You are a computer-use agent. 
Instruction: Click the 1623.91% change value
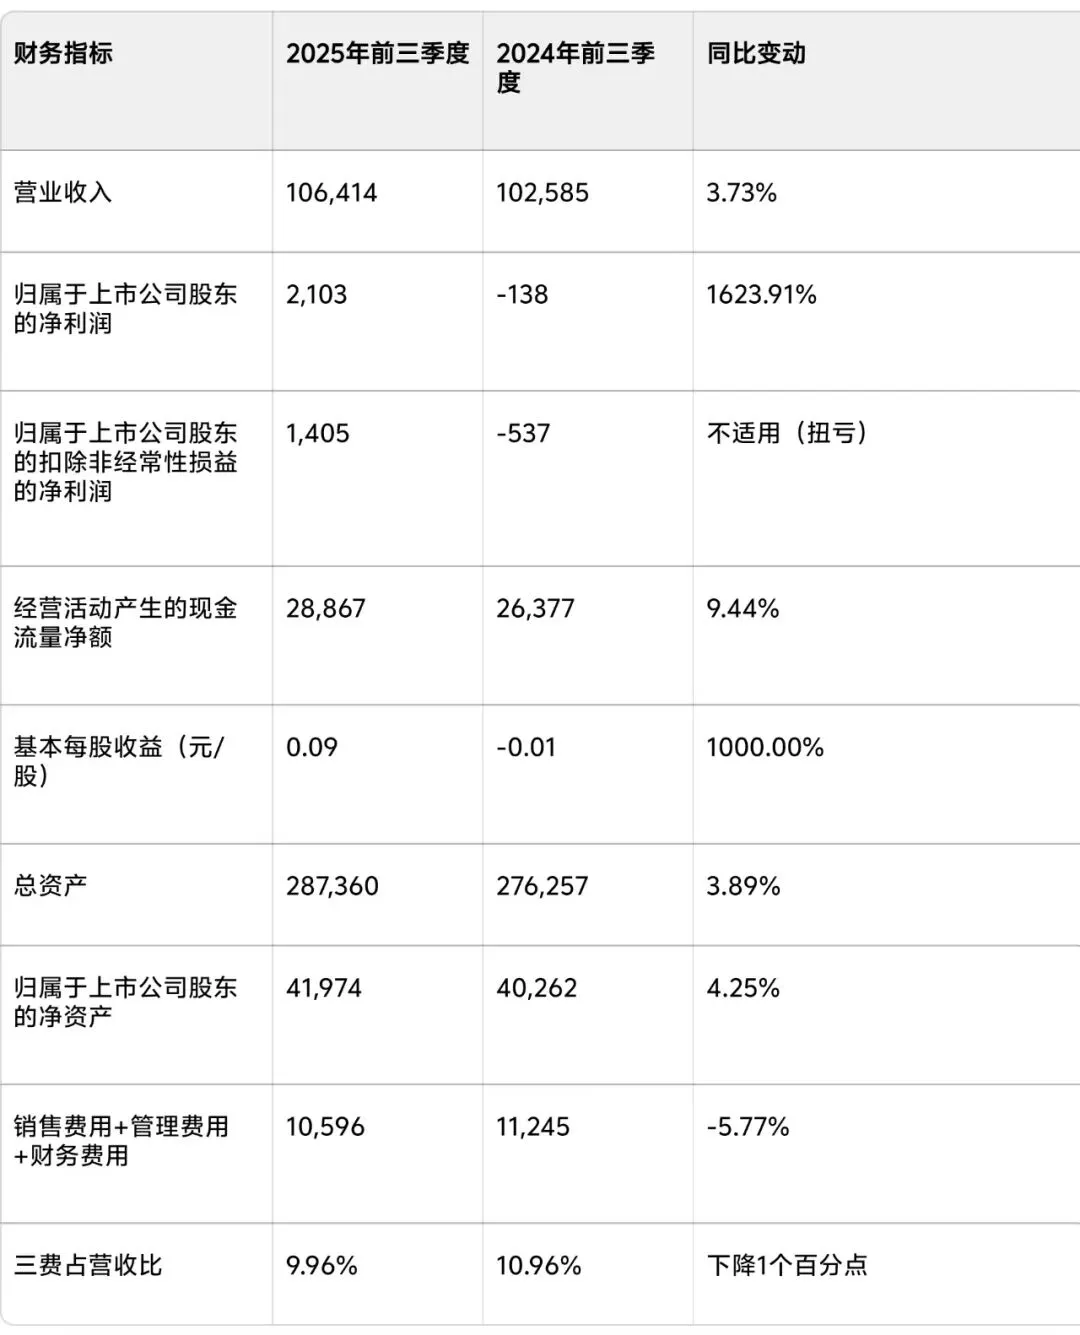761,294
